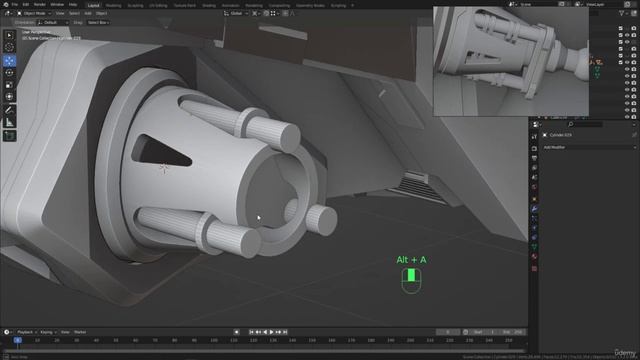Screen dimensions: 640x360
Task: Open the Marker menu in timeline
Action: 80,332
